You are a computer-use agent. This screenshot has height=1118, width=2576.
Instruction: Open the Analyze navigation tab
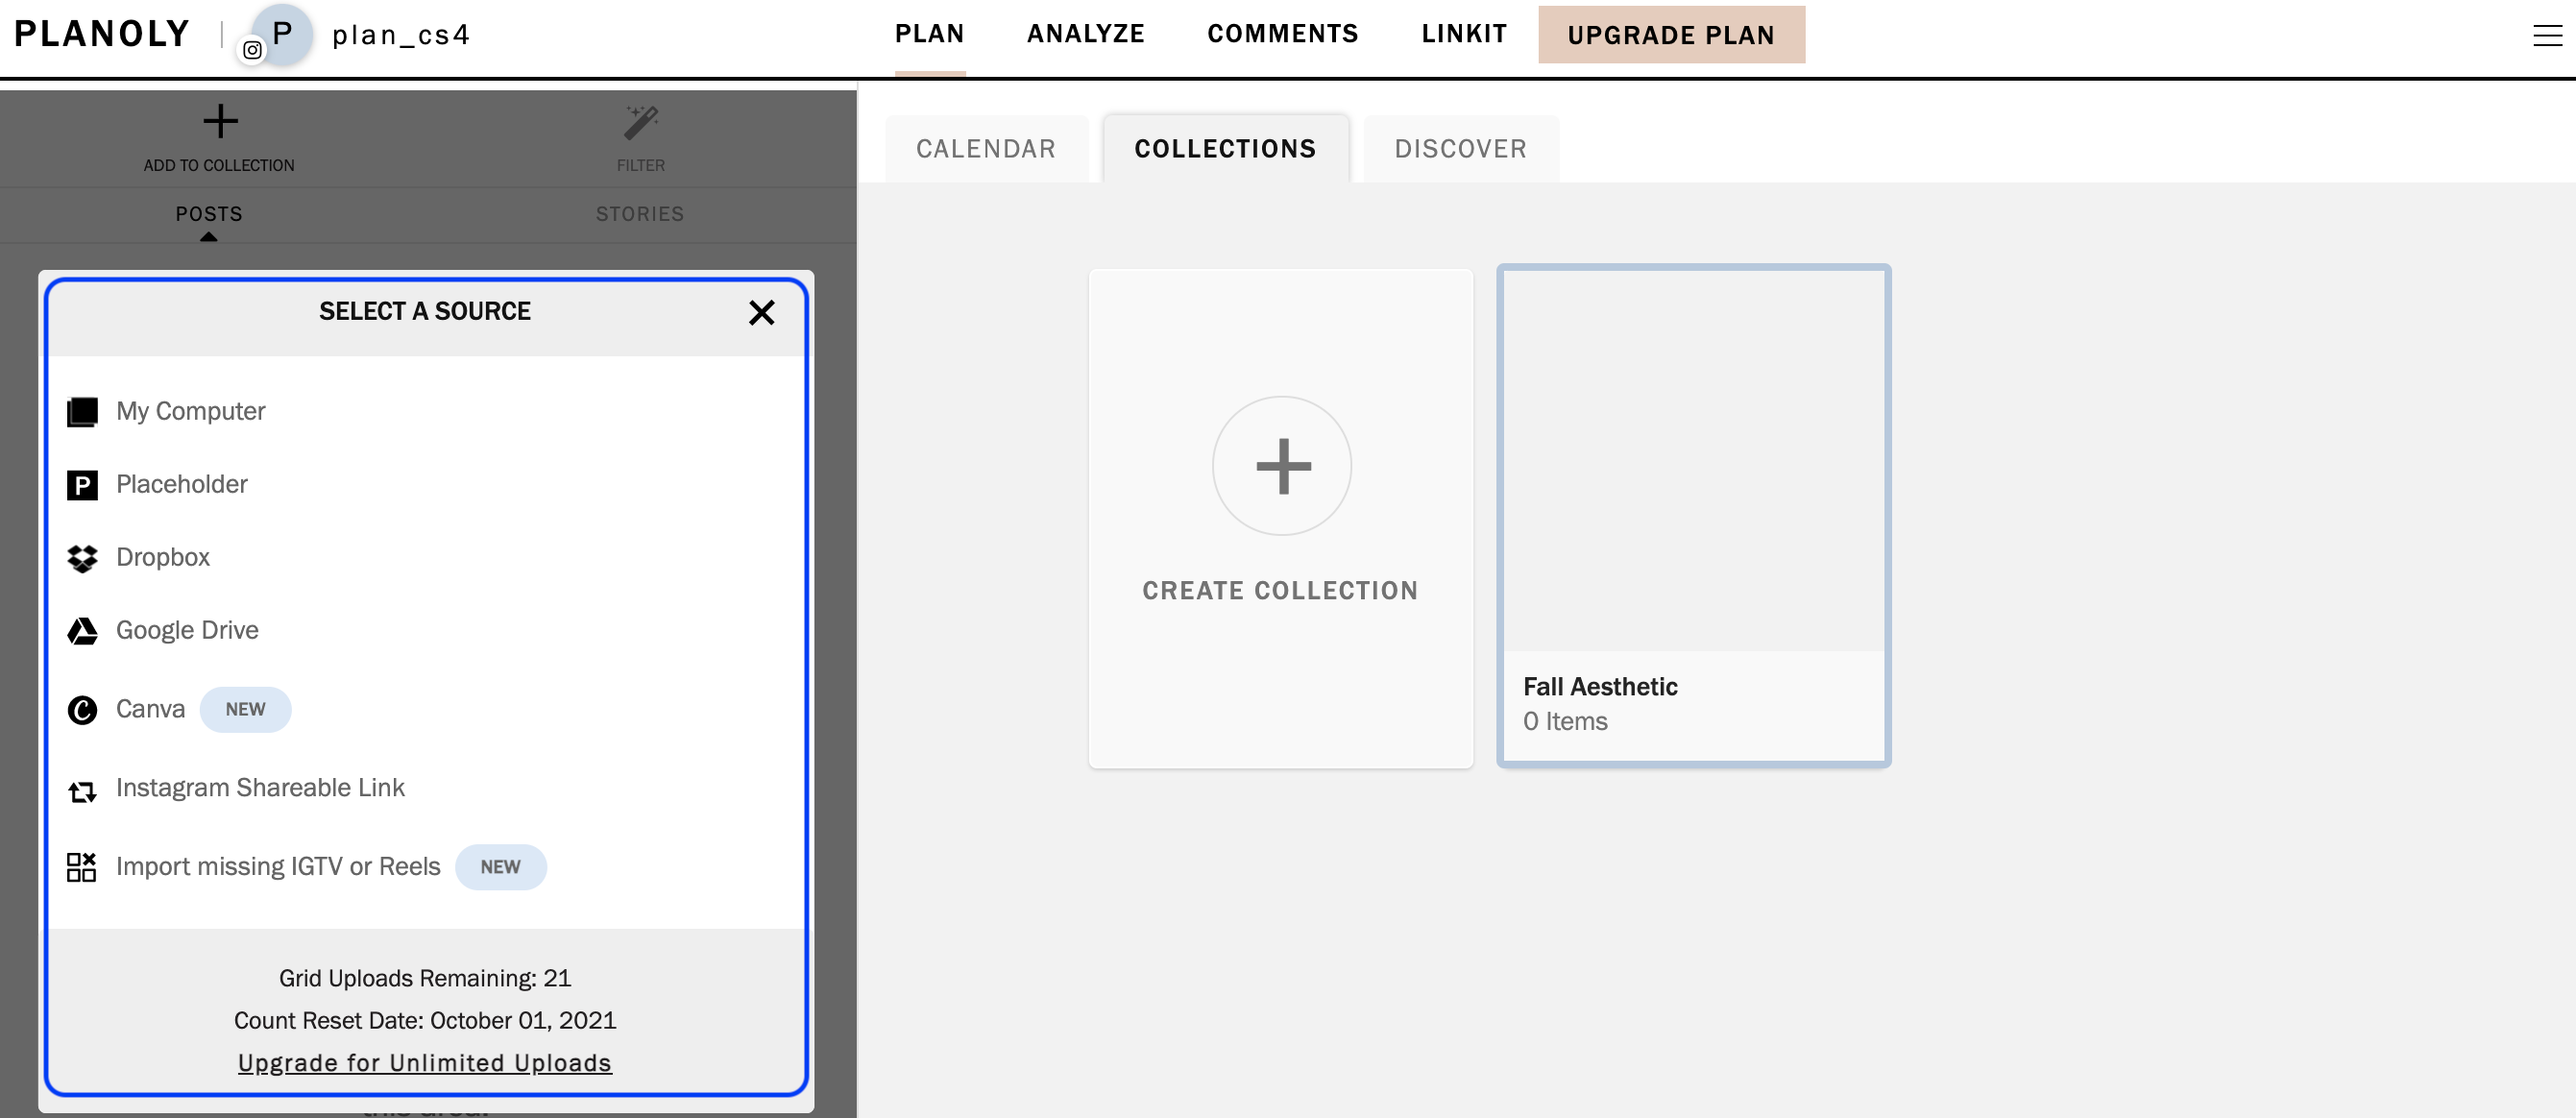tap(1086, 34)
